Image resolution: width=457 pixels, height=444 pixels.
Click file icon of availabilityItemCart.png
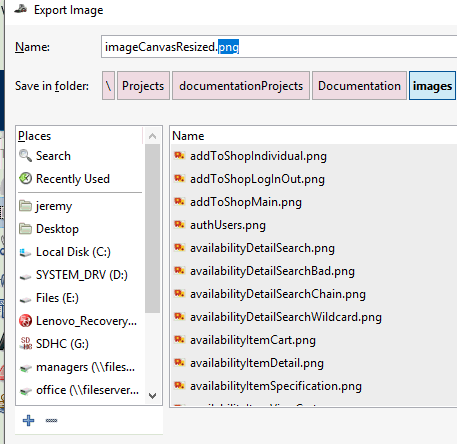tap(179, 339)
